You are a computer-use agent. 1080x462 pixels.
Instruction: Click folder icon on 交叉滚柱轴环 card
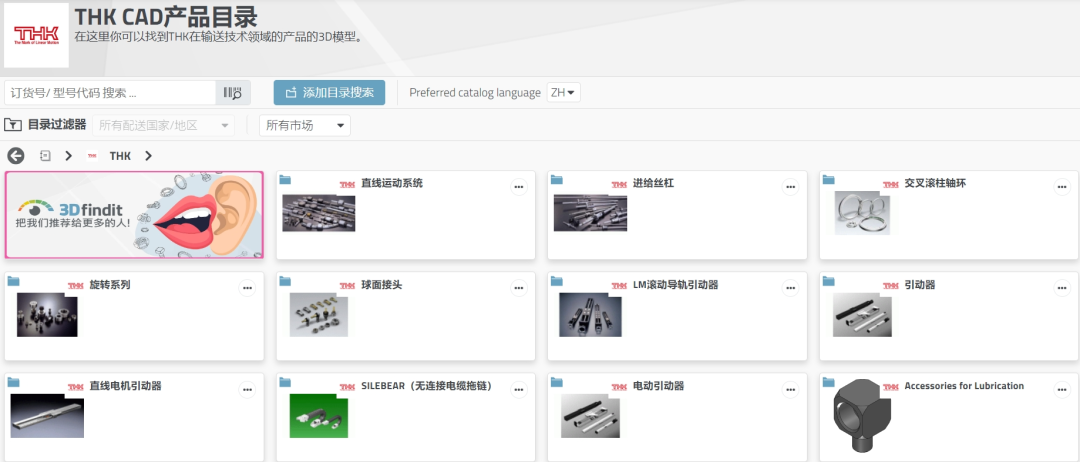tap(829, 180)
